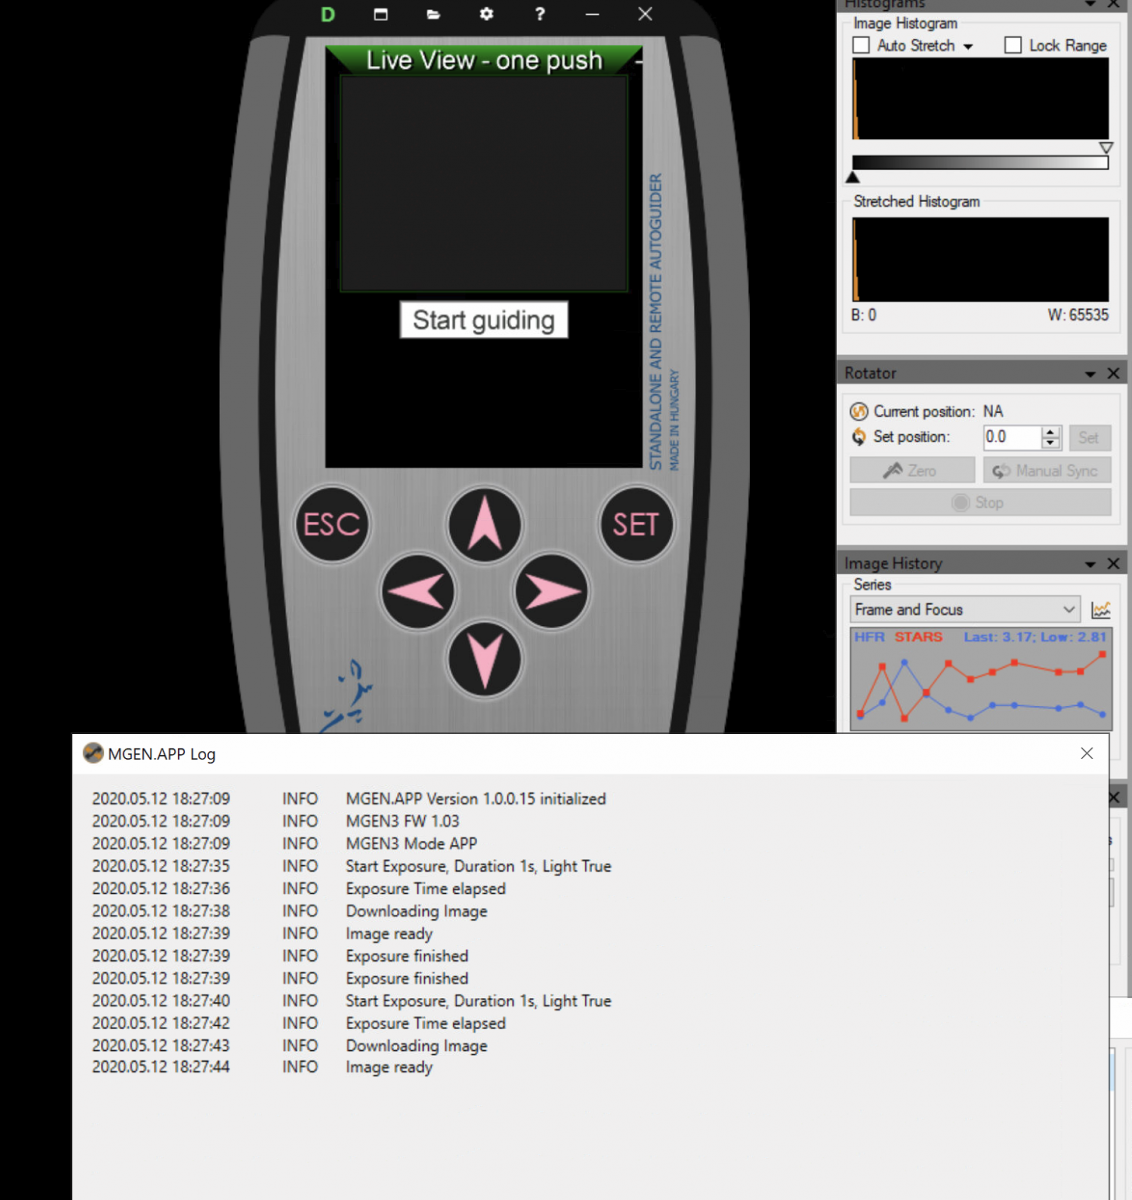Image resolution: width=1132 pixels, height=1200 pixels.
Task: Open the Auto Stretch dropdown arrow
Action: pos(968,47)
